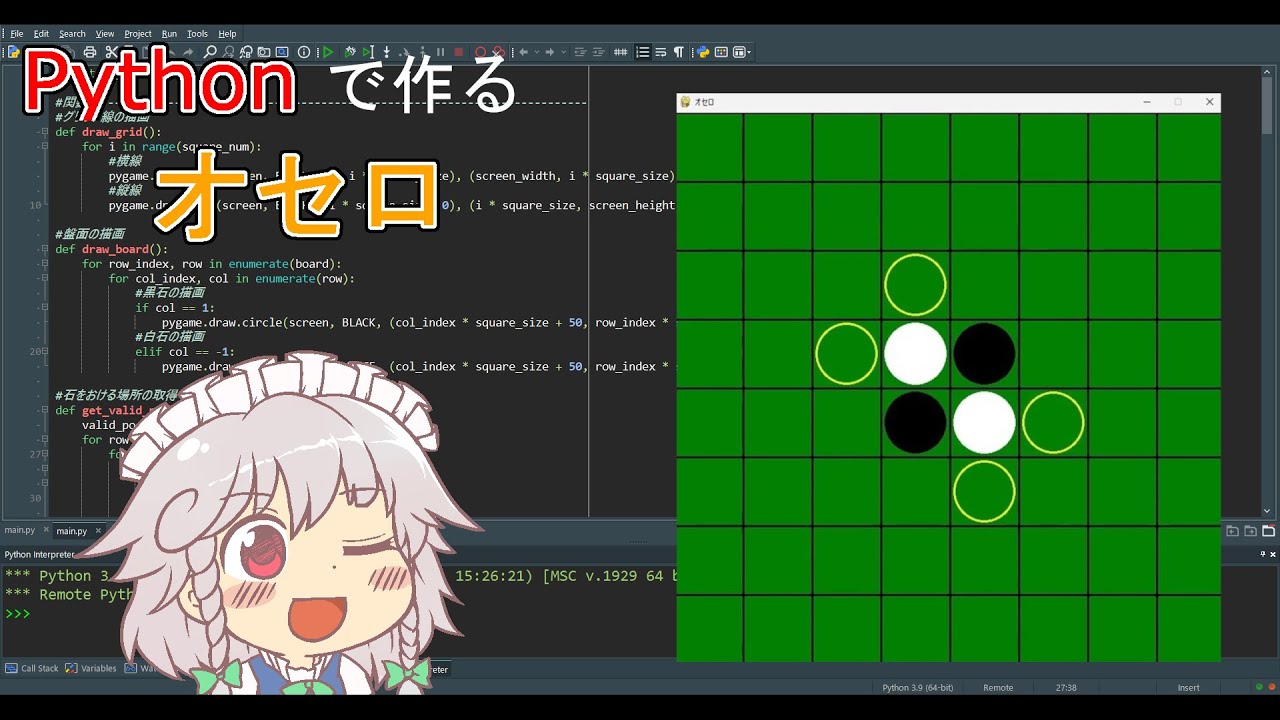Click 'Python 3.9 (64-bit)' in status bar

pos(917,688)
